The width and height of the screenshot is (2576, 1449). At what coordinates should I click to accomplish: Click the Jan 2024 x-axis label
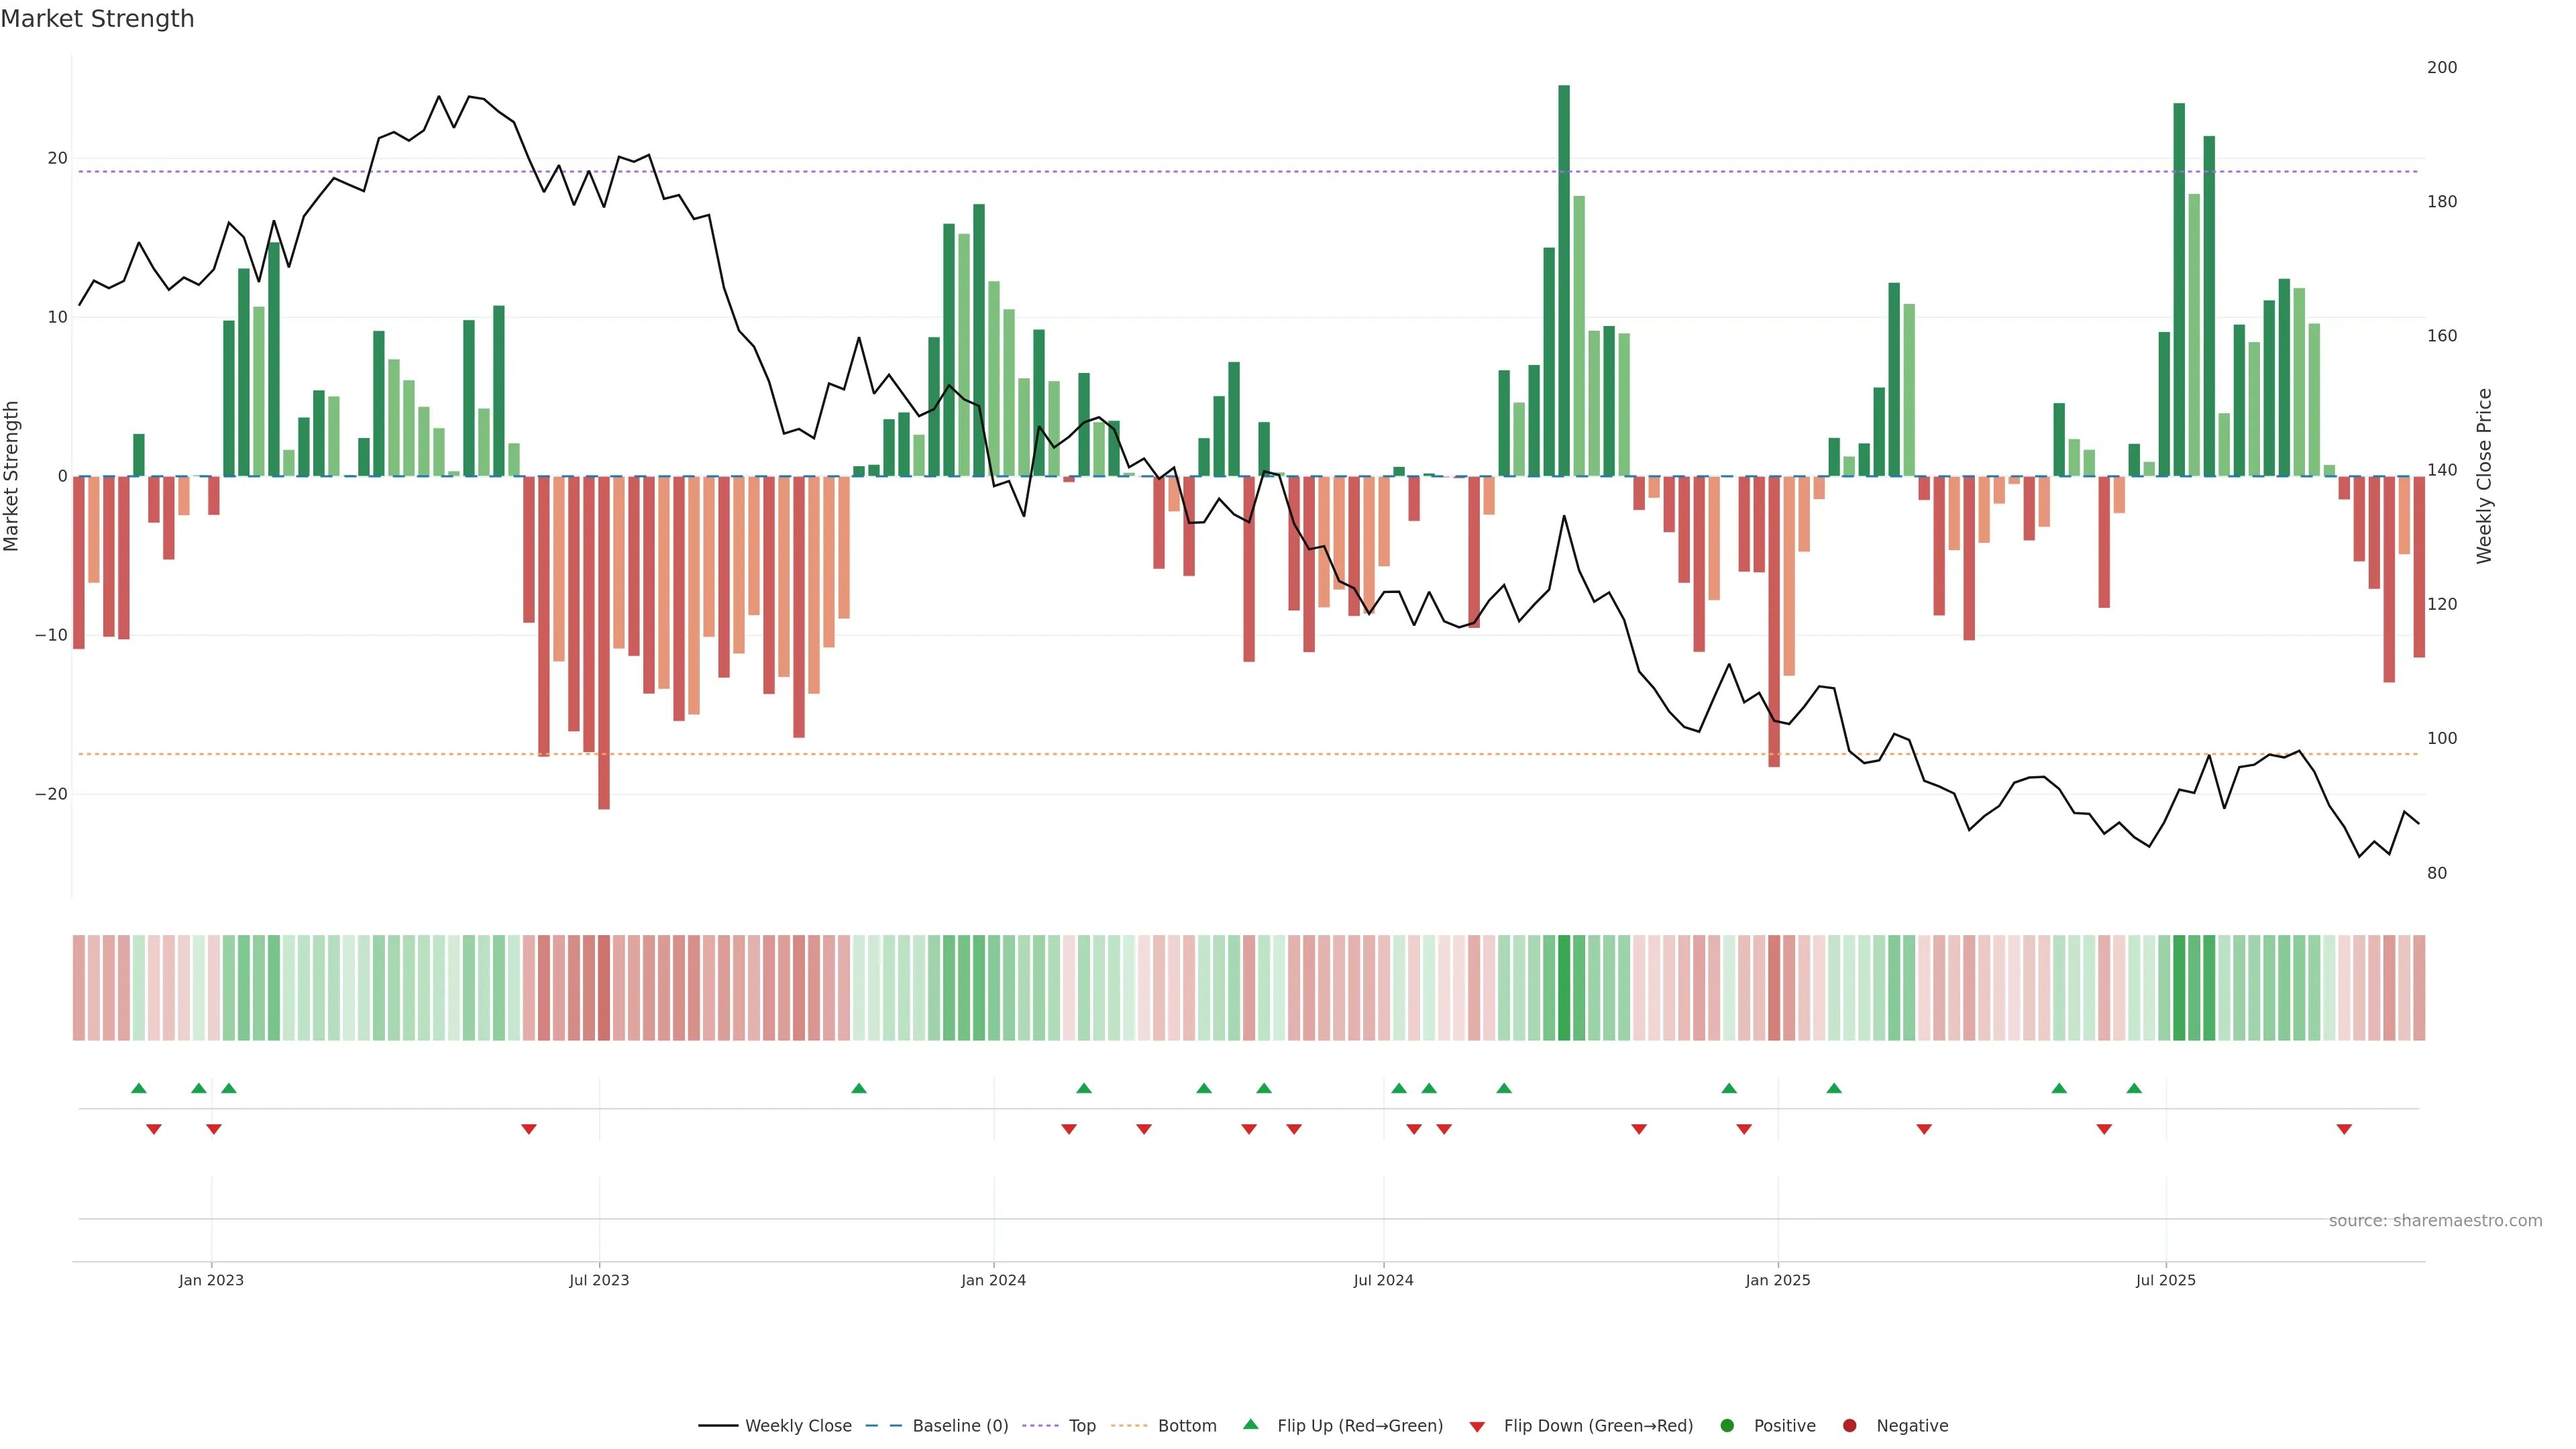coord(993,1280)
